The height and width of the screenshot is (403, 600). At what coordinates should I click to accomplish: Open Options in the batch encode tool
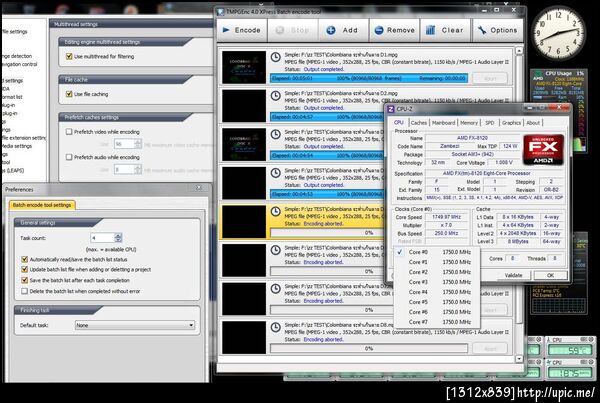(498, 30)
